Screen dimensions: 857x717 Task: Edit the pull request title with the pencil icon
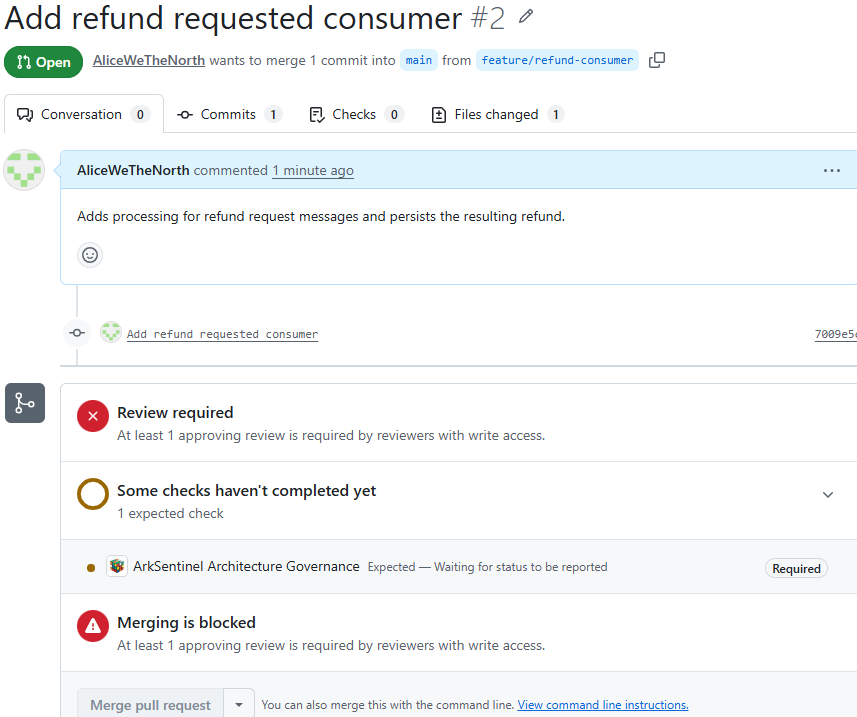point(525,16)
